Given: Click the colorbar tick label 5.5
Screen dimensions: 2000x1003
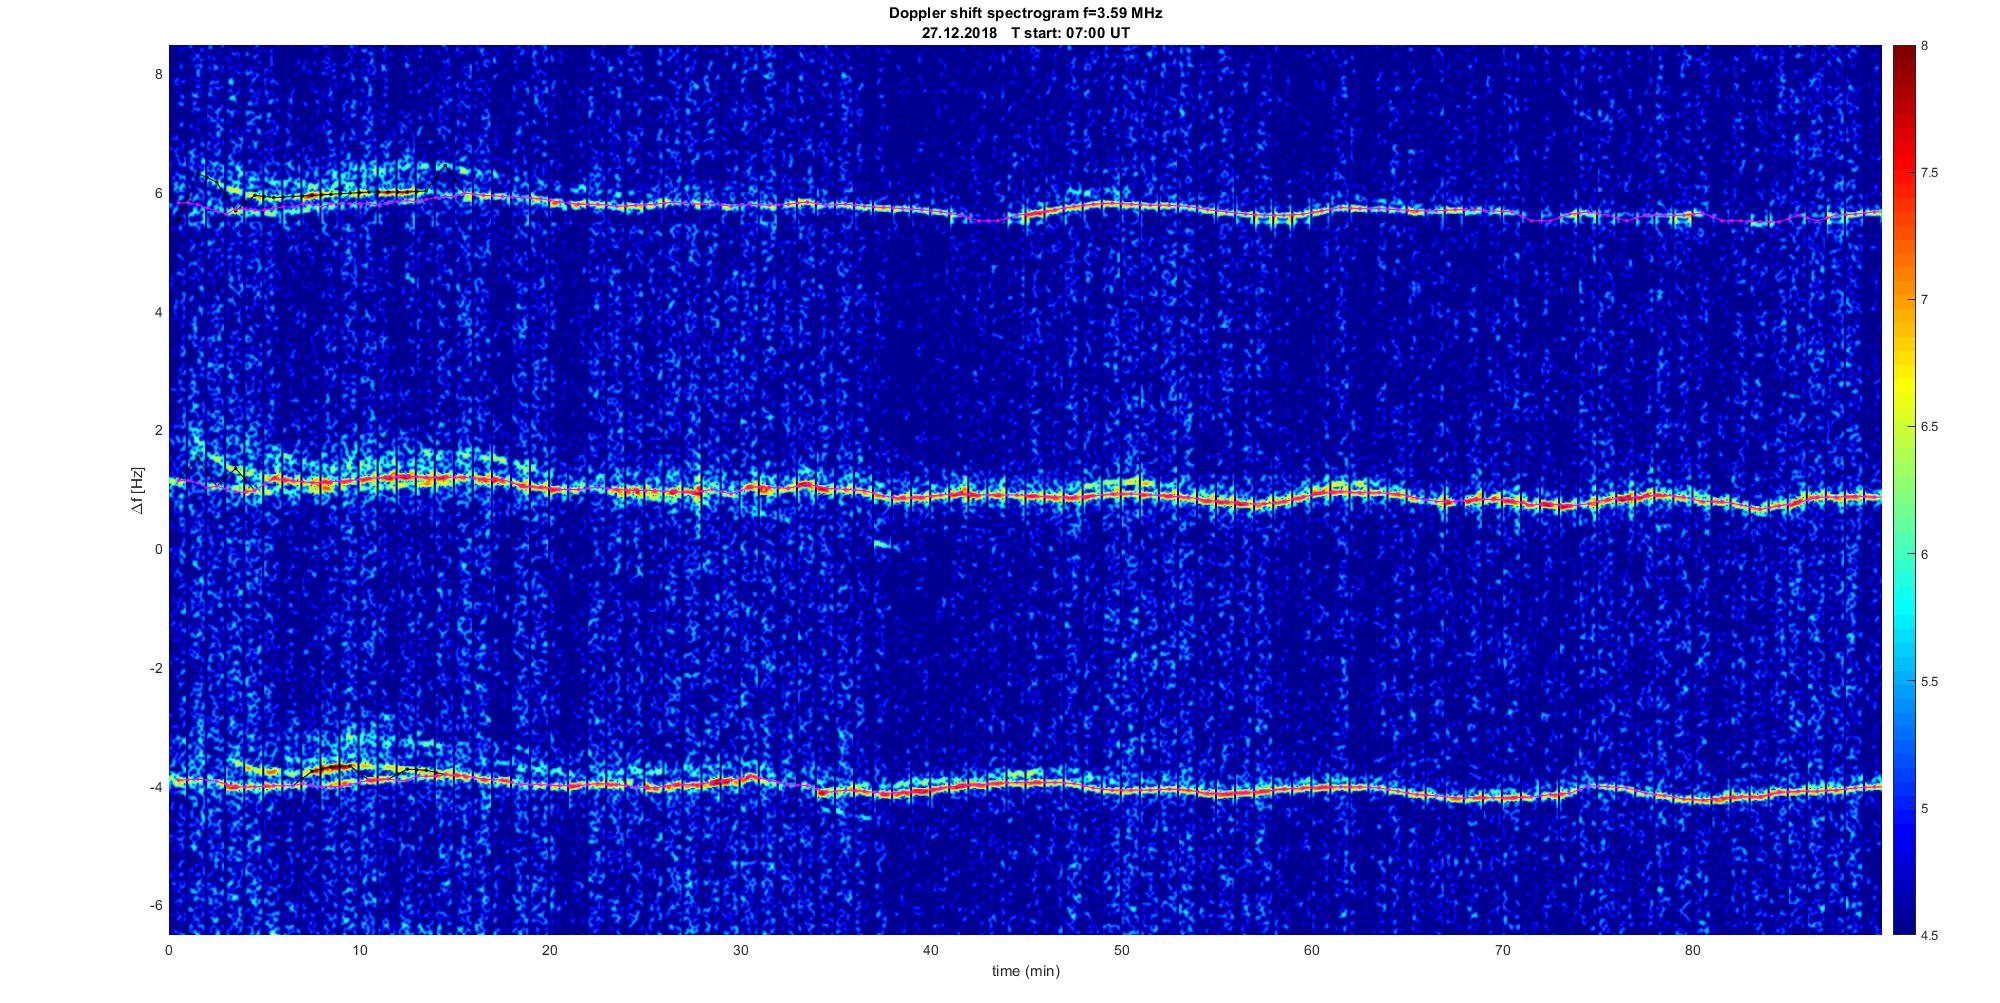Looking at the screenshot, I should point(1929,682).
